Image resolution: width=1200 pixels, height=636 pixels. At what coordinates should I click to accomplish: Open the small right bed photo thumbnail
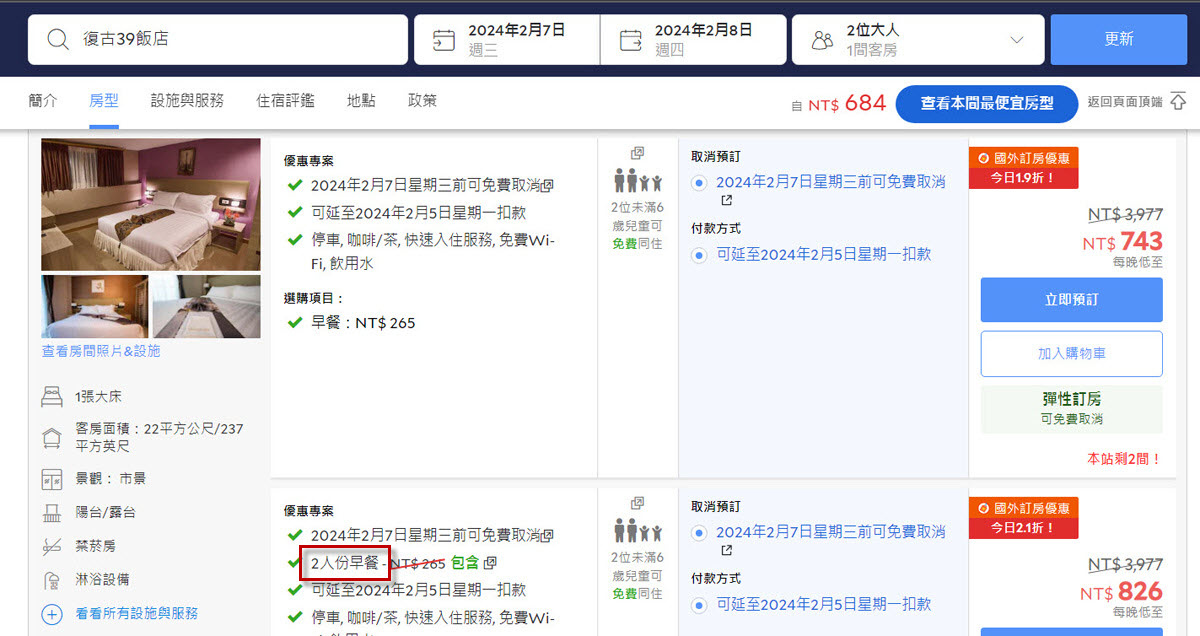coord(206,307)
